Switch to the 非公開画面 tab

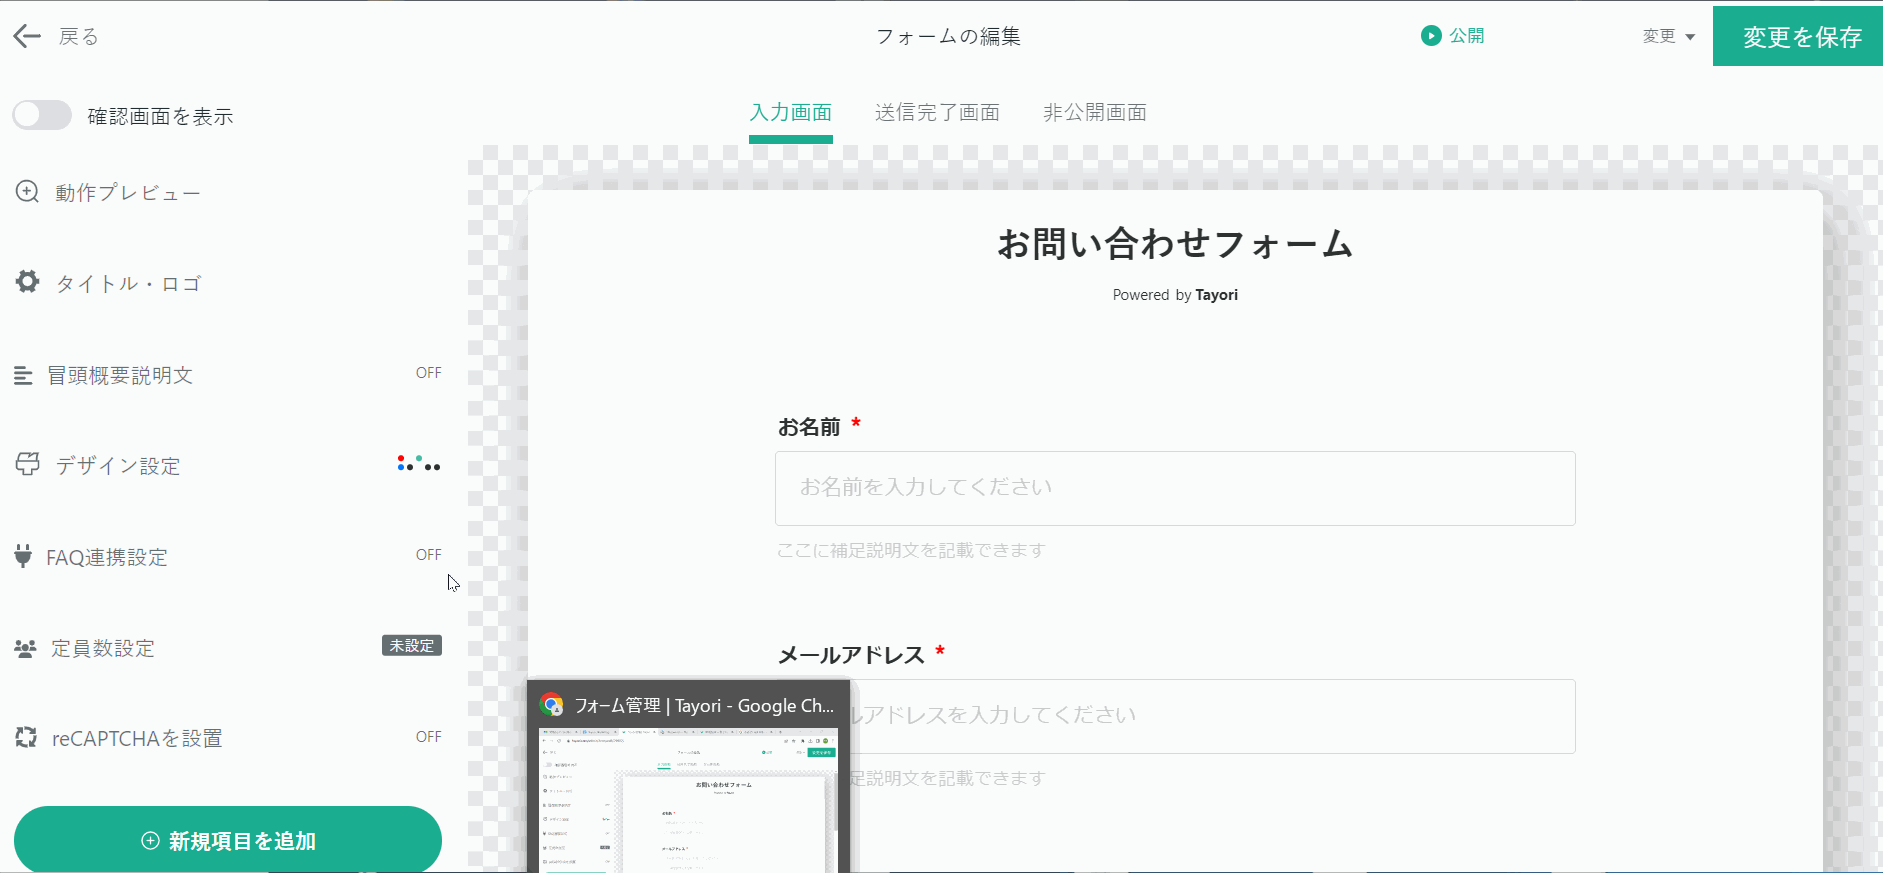(x=1094, y=113)
